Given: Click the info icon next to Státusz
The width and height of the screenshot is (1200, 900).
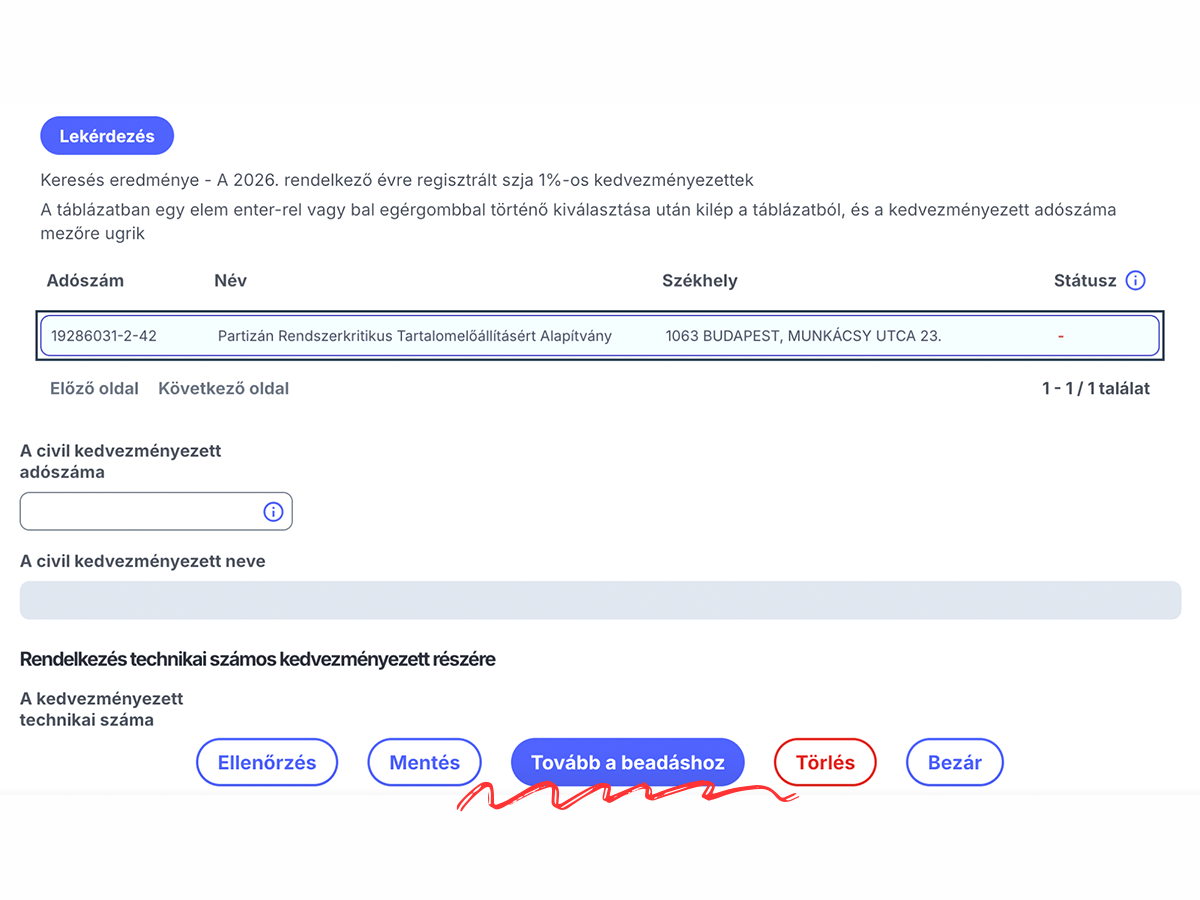Looking at the screenshot, I should coord(1135,281).
